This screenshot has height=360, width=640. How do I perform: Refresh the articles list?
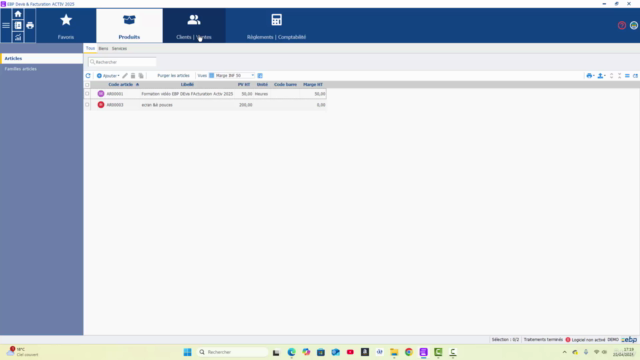point(88,76)
